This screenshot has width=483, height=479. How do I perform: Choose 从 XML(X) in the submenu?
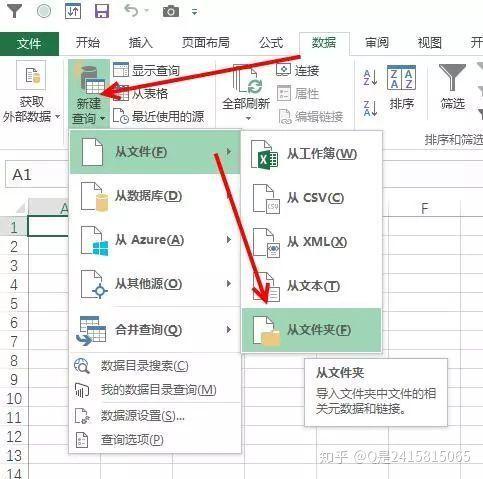click(311, 242)
